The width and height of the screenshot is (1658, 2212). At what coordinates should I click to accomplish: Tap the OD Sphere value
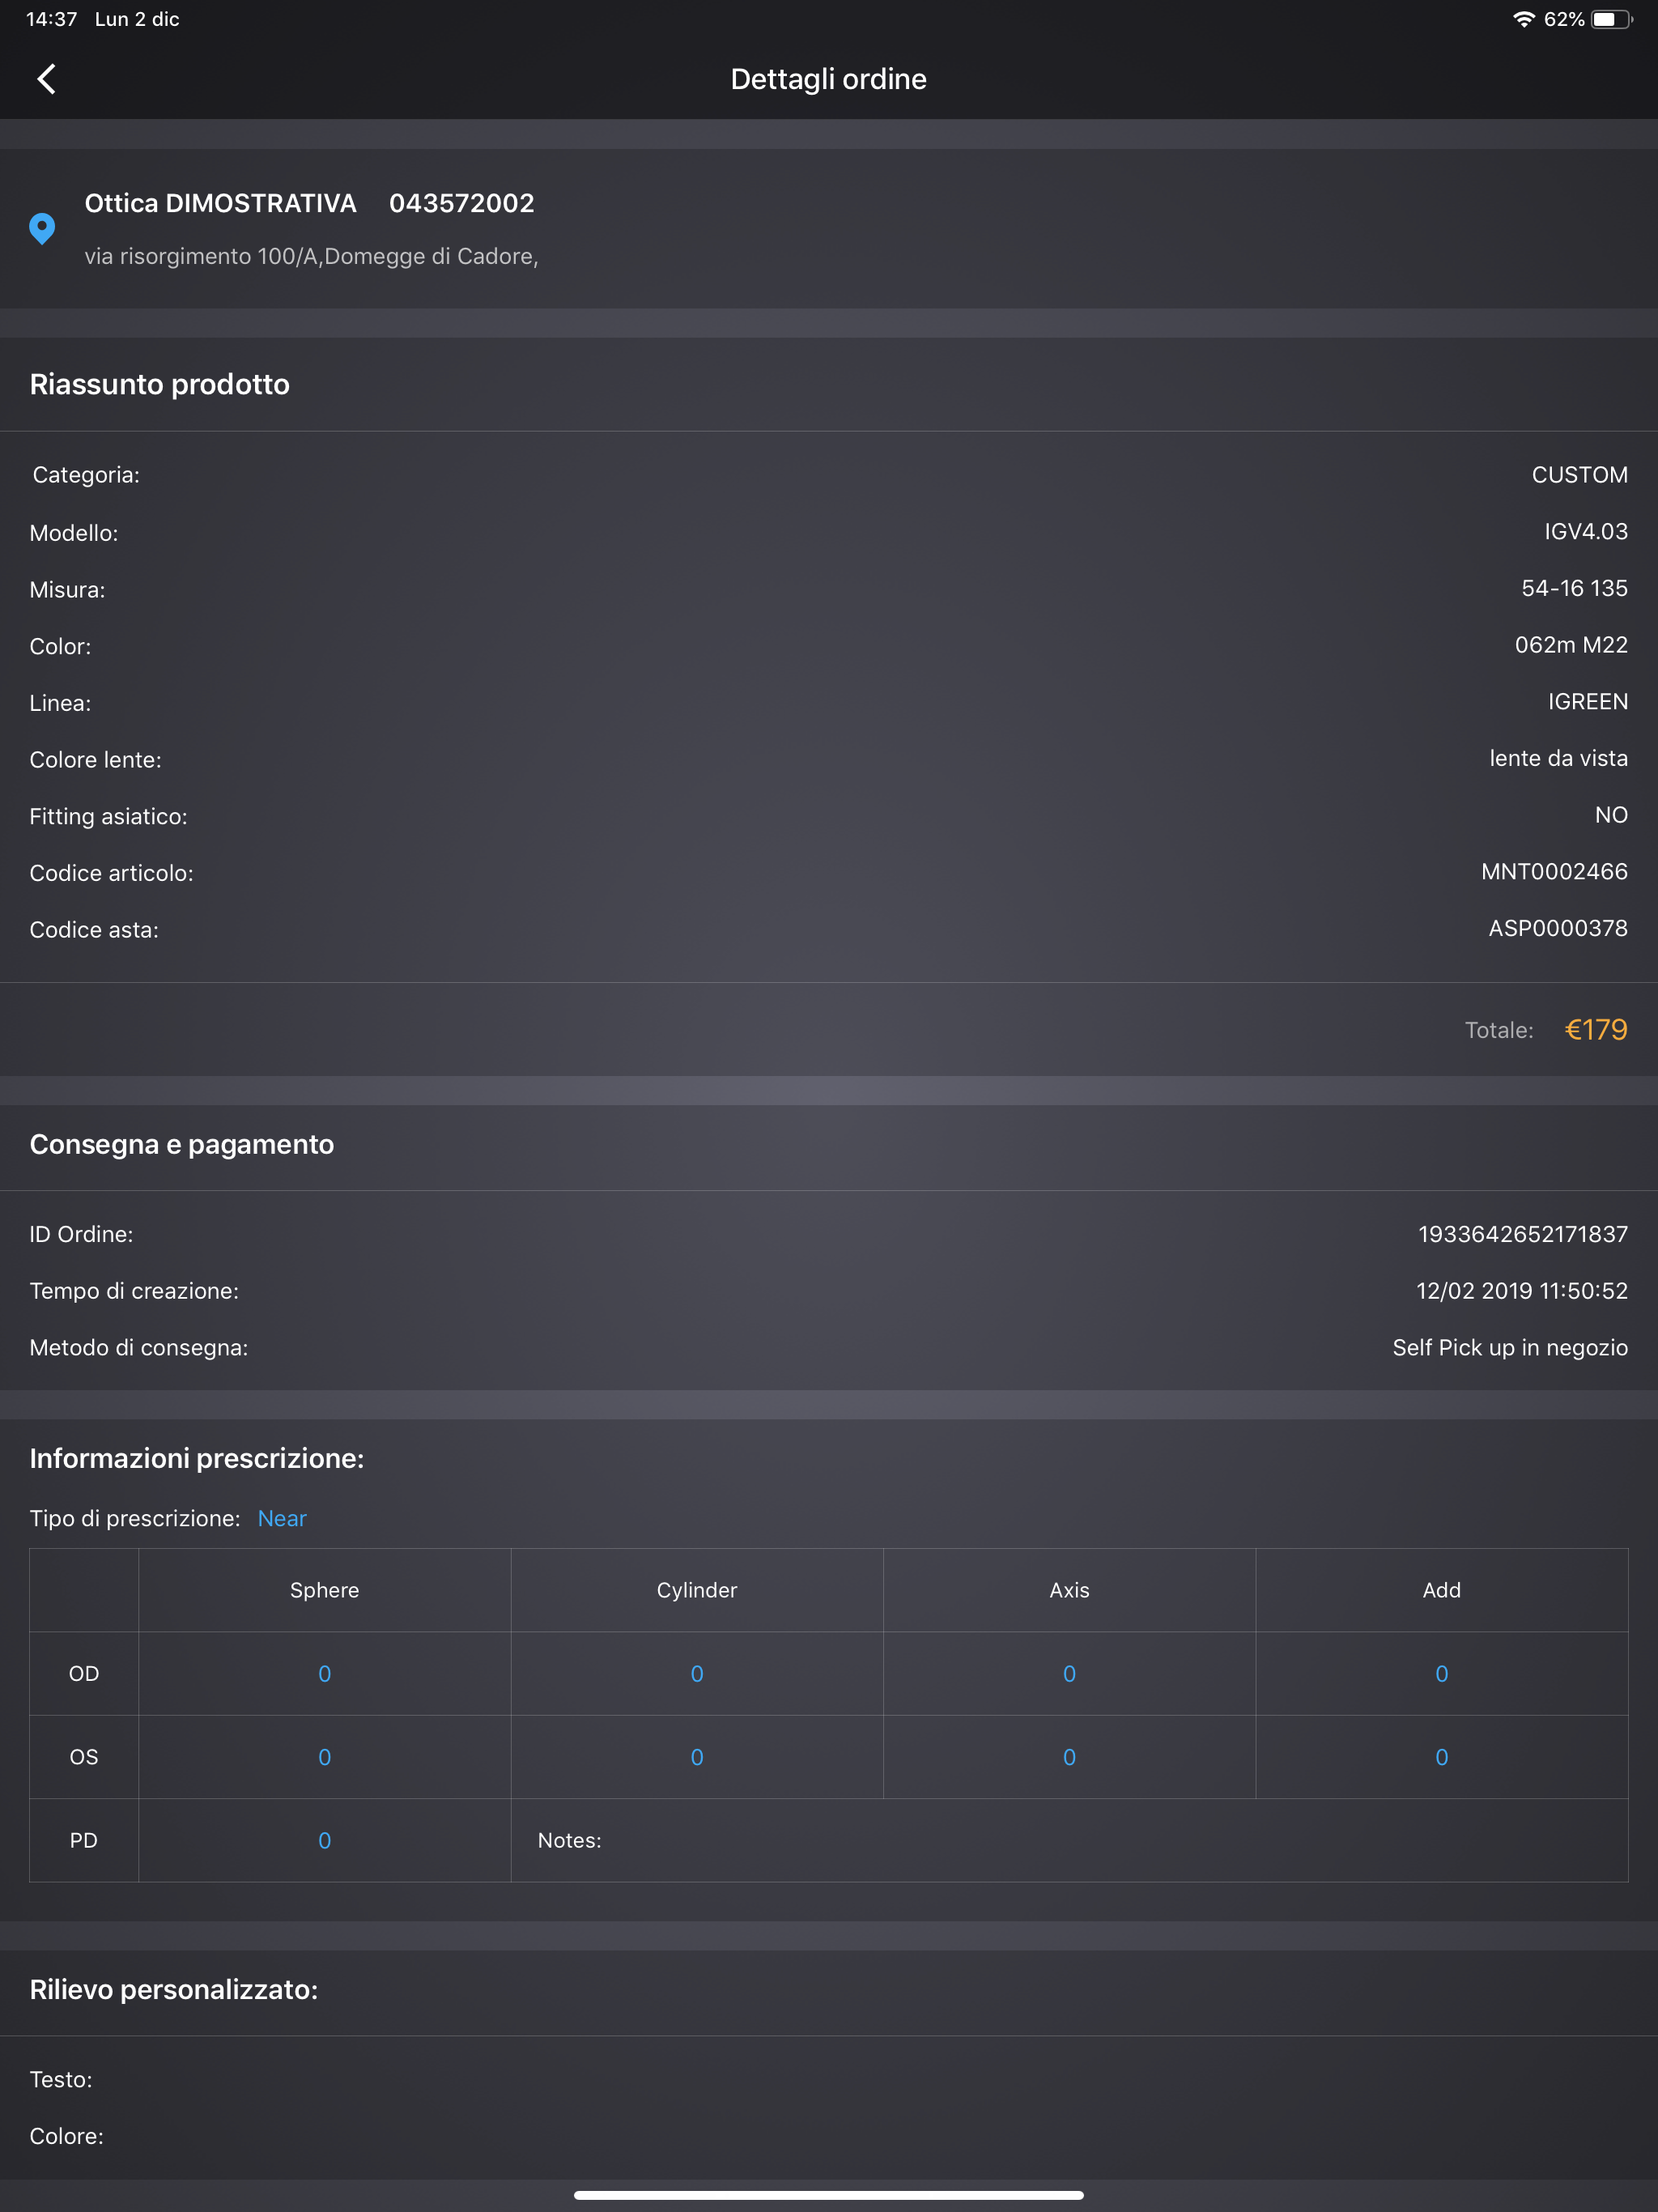click(324, 1674)
